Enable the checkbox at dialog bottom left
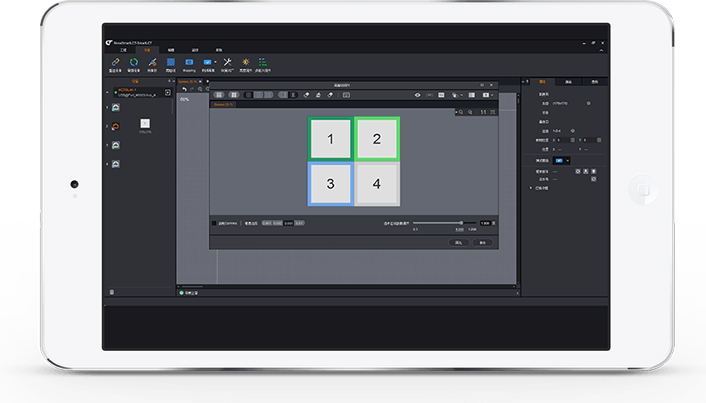The width and height of the screenshot is (706, 403). 214,223
